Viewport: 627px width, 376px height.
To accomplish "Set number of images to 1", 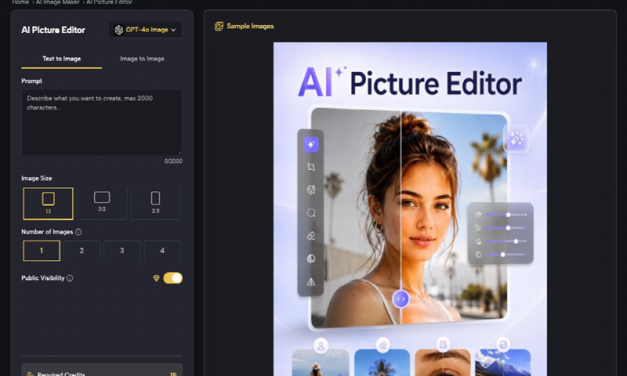I will pyautogui.click(x=42, y=251).
